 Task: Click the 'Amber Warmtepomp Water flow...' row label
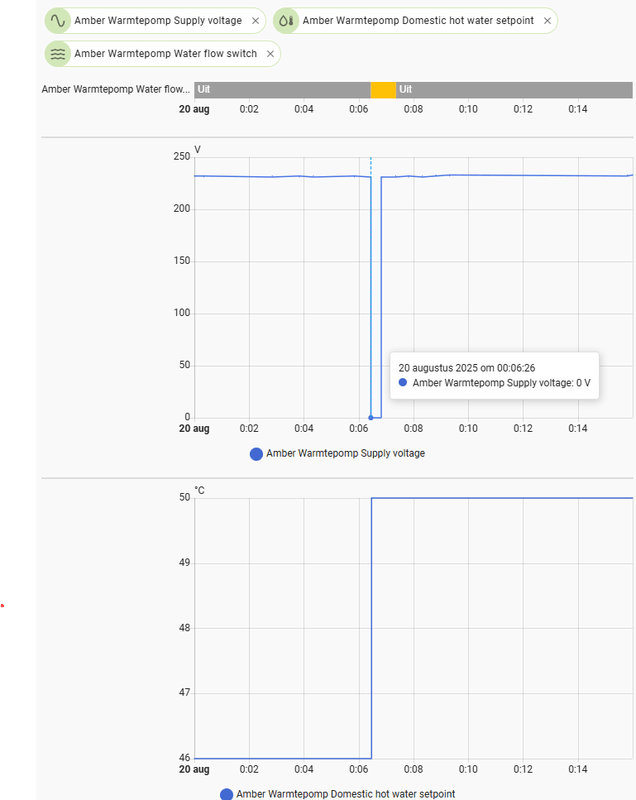click(116, 89)
